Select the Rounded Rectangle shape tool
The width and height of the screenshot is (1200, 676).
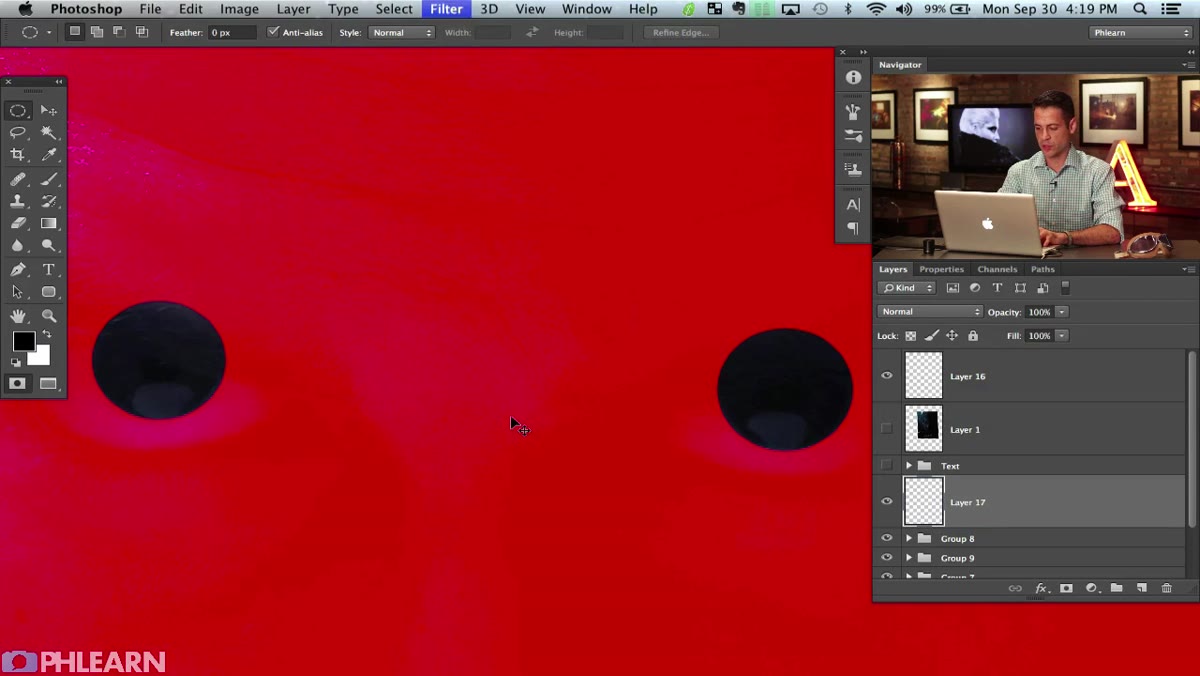(x=48, y=292)
